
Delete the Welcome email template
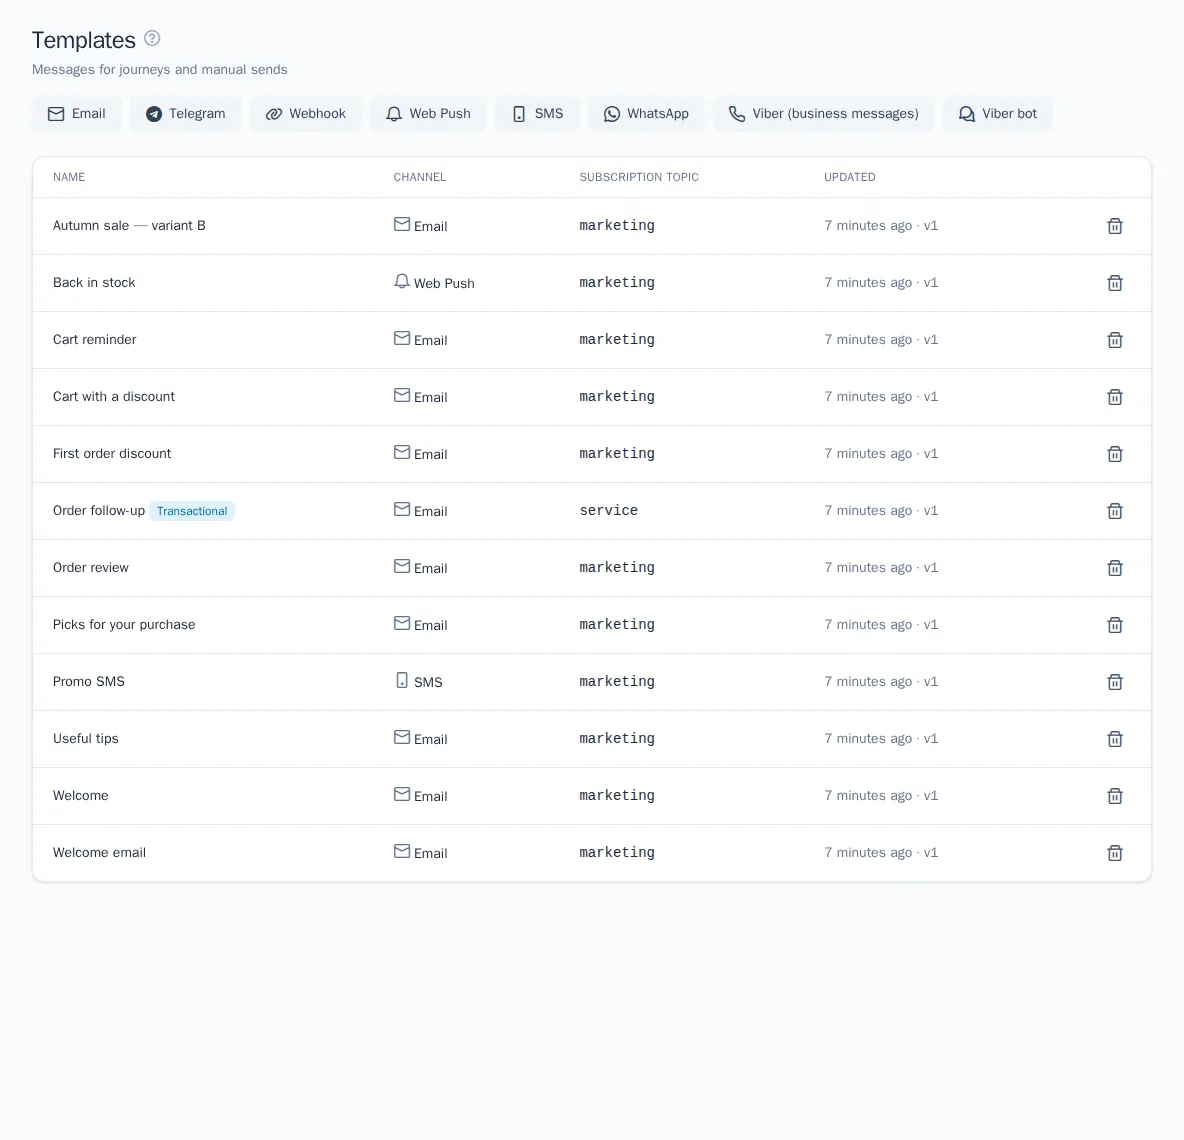click(x=1115, y=853)
